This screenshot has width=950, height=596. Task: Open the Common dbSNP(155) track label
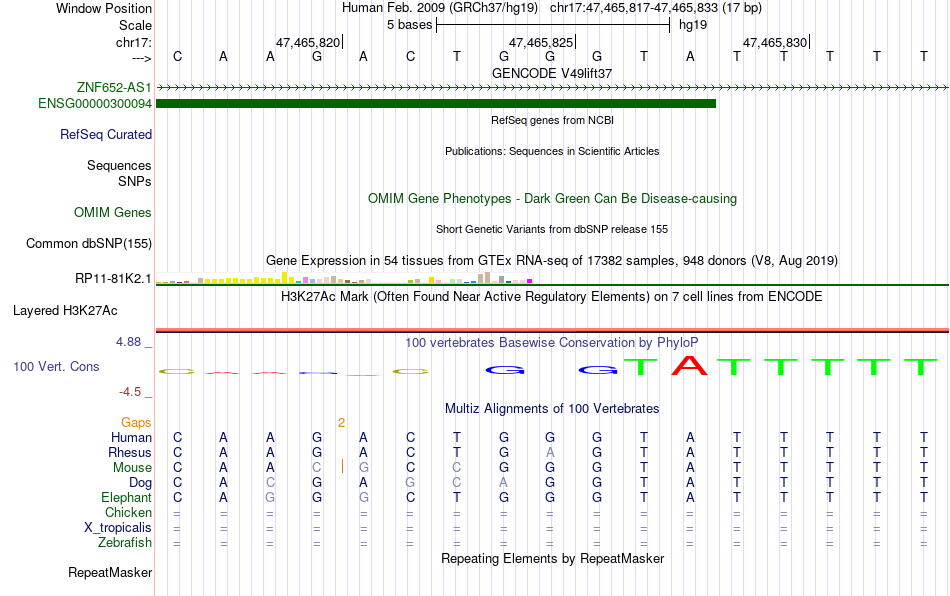click(x=89, y=243)
